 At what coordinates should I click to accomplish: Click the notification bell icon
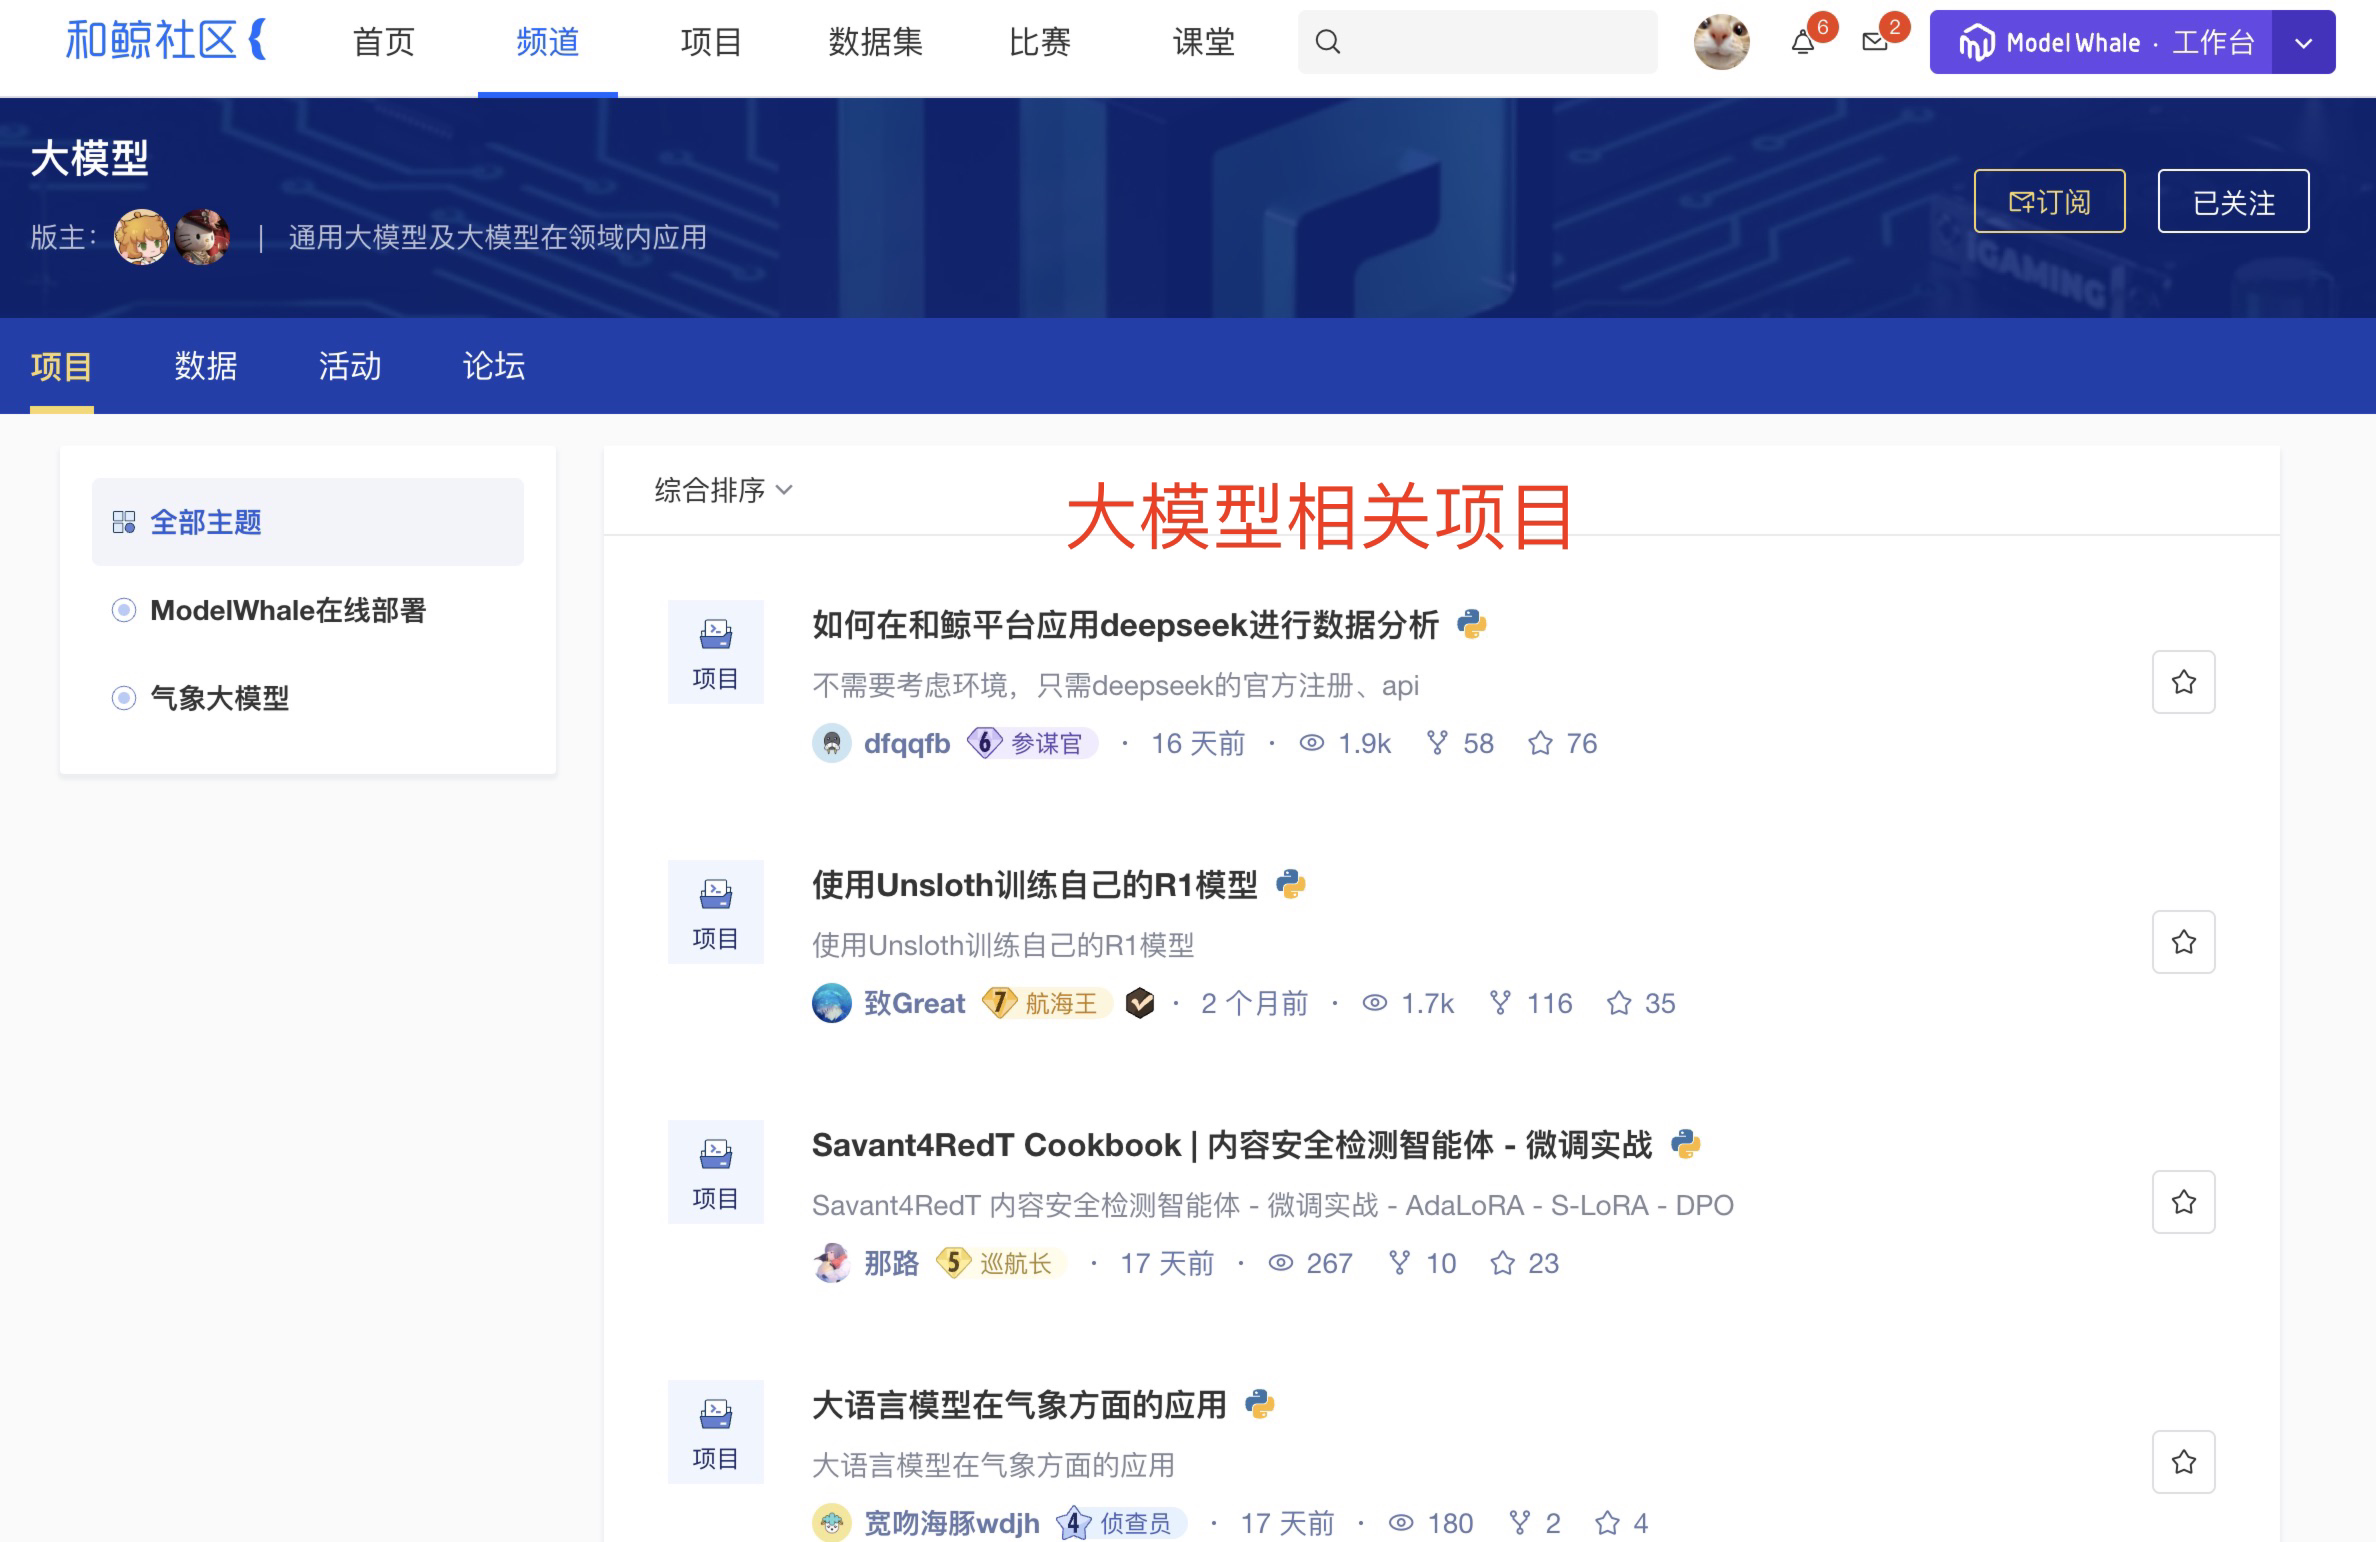[1803, 43]
